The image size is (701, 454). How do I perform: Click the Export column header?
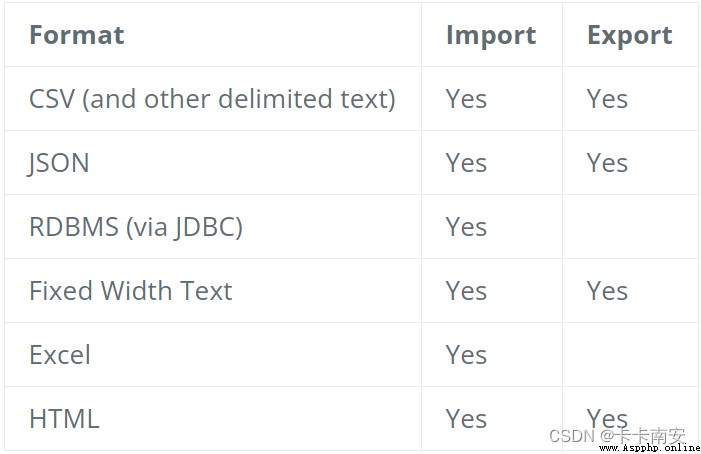(629, 35)
